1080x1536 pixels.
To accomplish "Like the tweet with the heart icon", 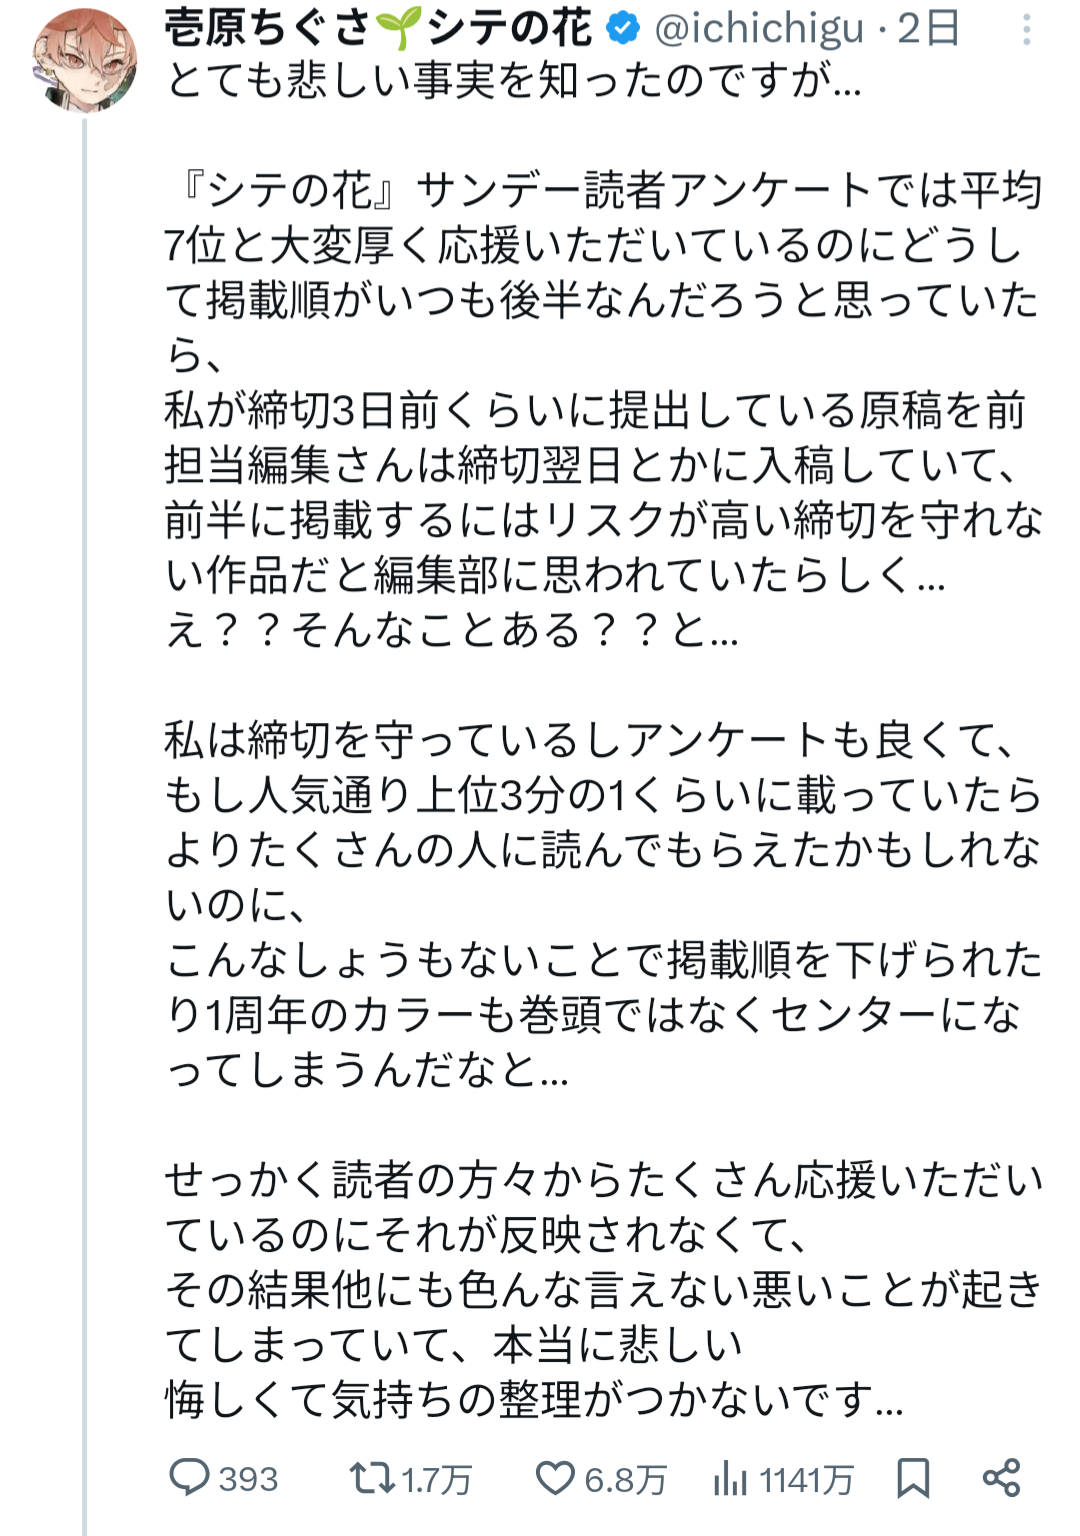I will [555, 1477].
